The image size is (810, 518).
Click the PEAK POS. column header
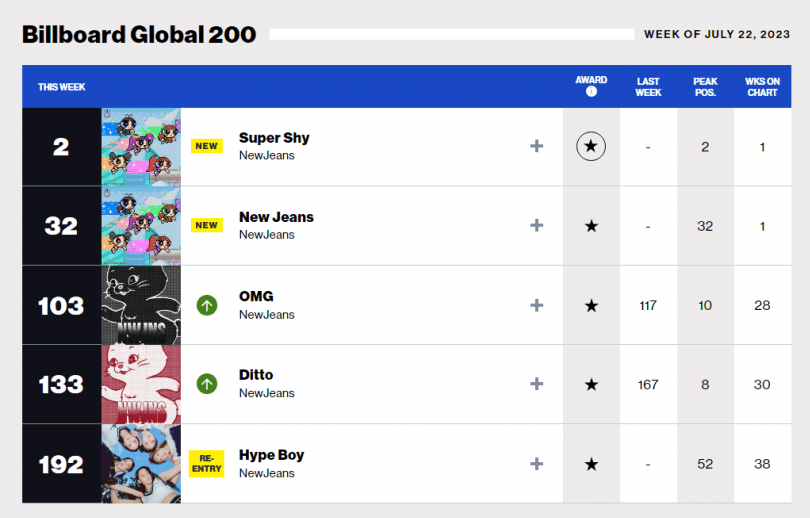tap(705, 87)
